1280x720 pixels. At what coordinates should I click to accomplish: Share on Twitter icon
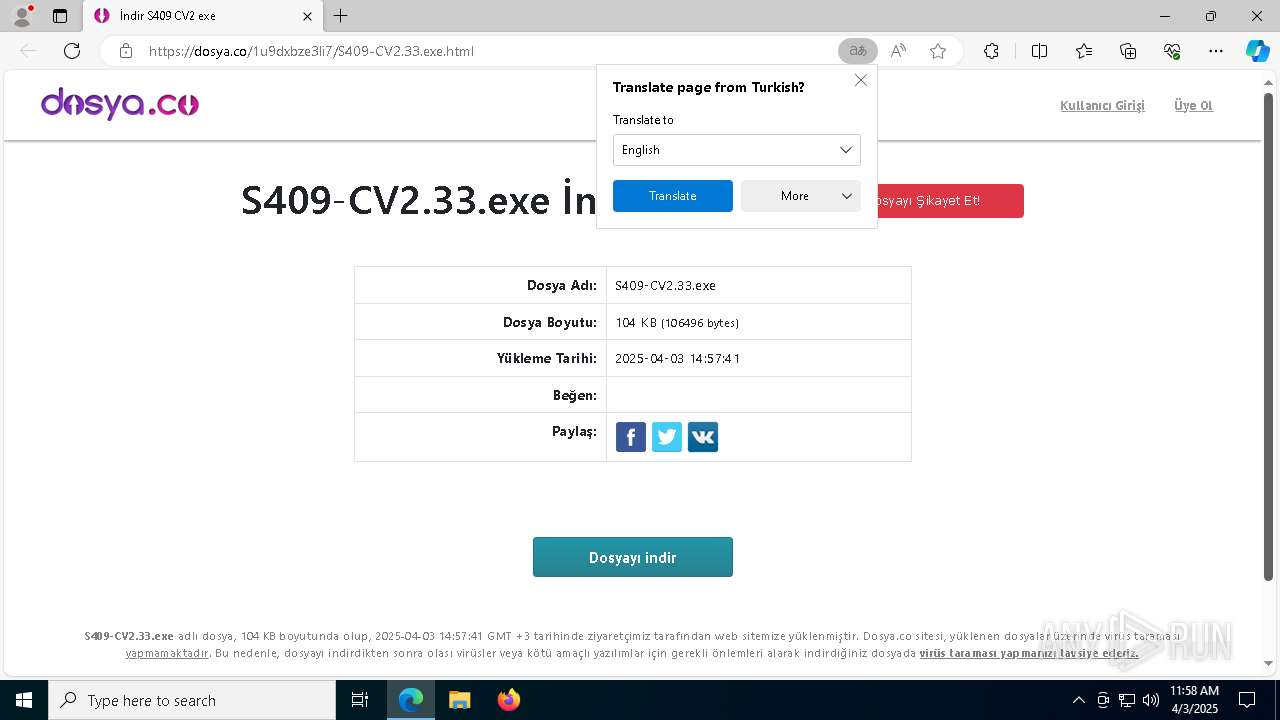coord(667,437)
